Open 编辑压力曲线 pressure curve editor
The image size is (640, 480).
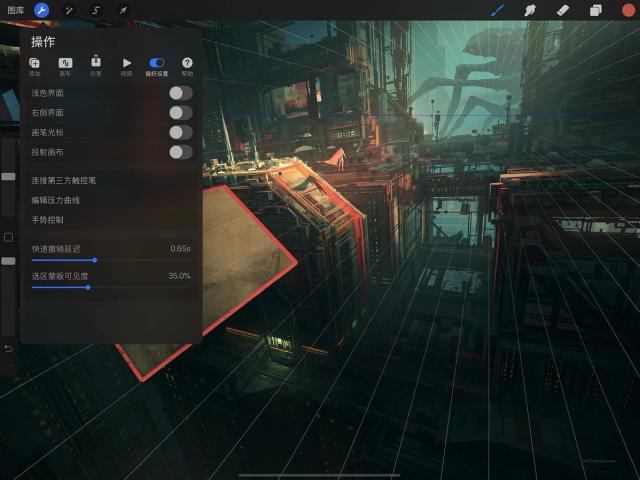(x=111, y=200)
